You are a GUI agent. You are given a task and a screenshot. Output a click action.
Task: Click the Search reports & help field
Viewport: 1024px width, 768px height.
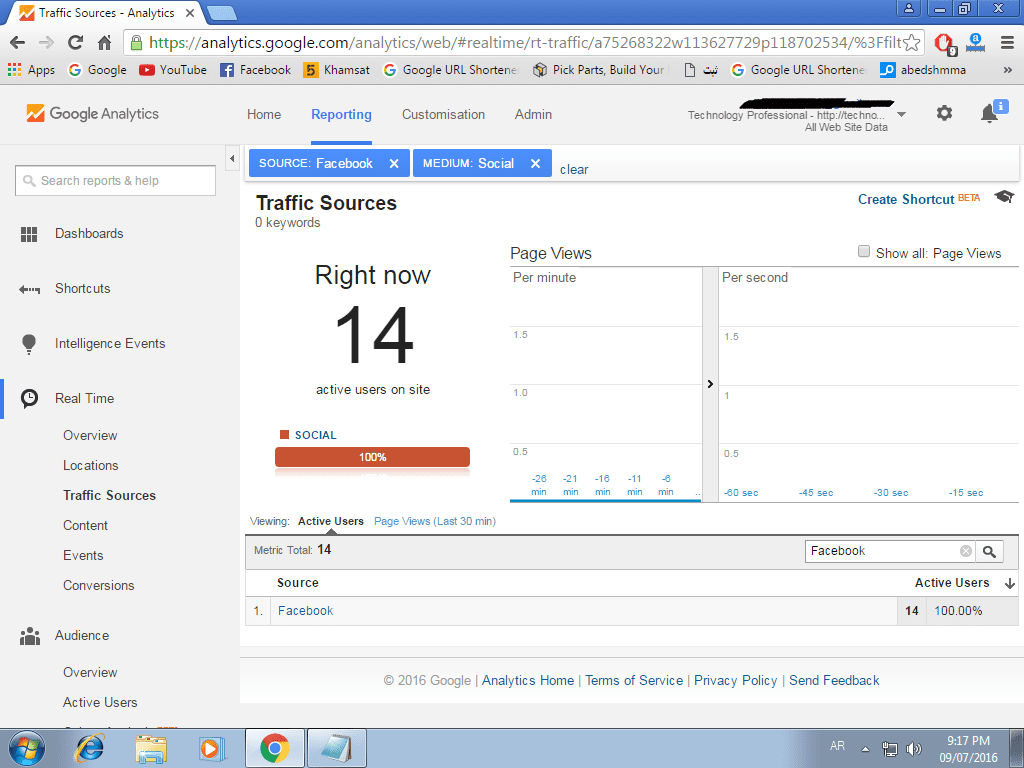pyautogui.click(x=115, y=181)
